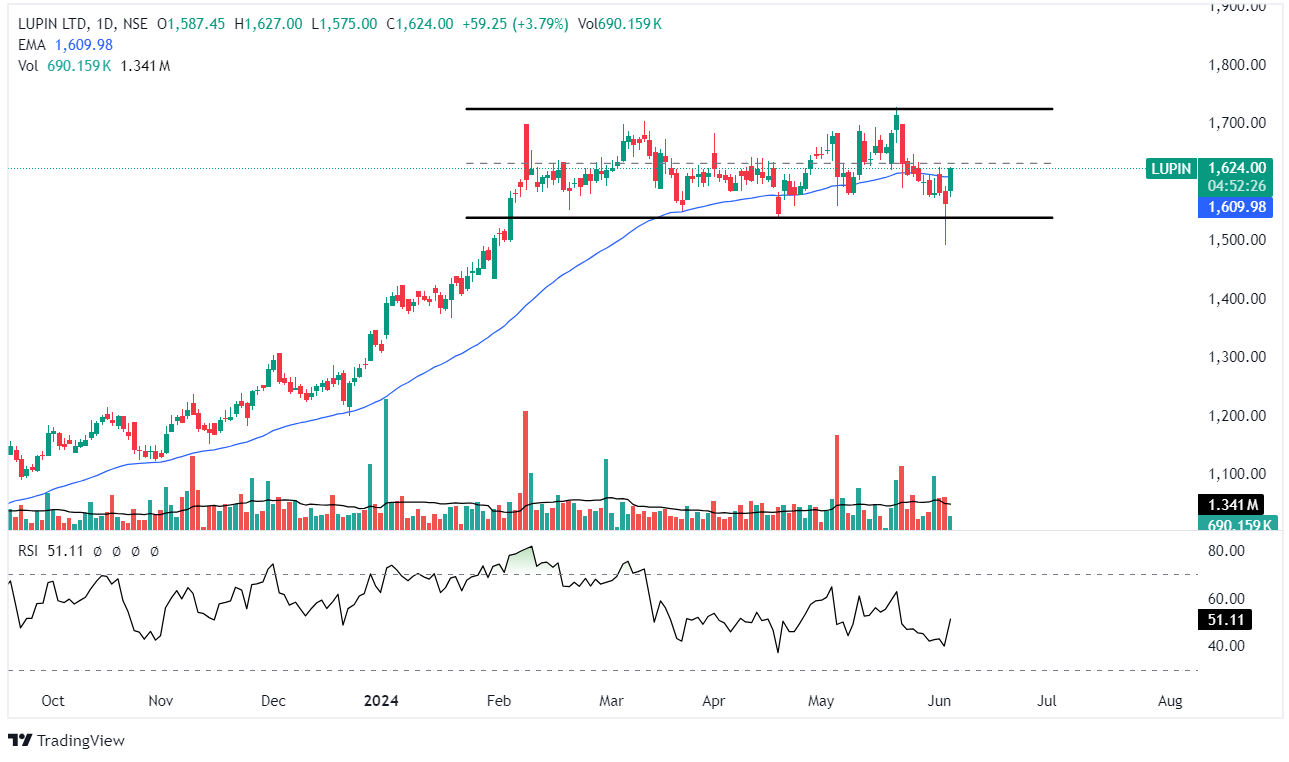The width and height of the screenshot is (1289, 762).
Task: Click the tallest green volume bar
Action: [x=386, y=460]
